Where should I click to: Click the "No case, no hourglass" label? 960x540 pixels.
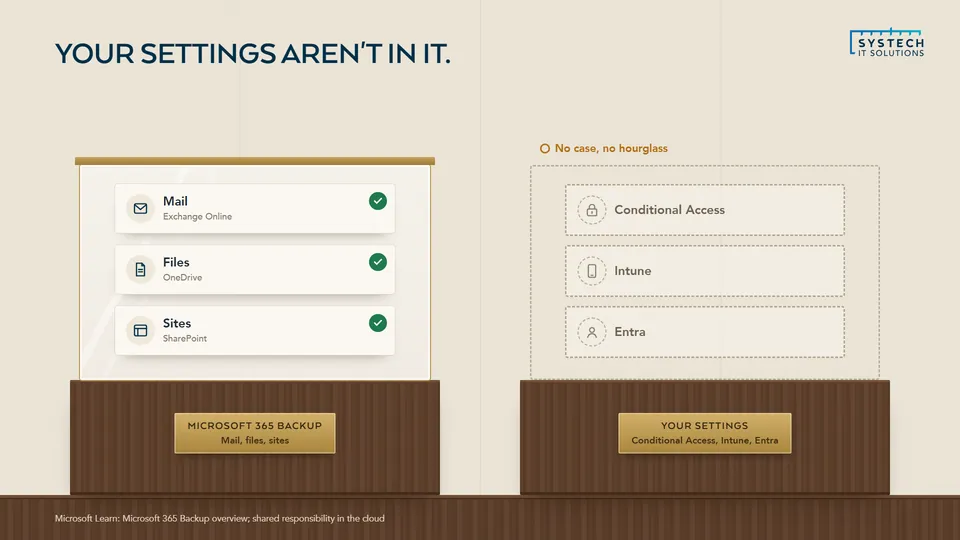pyautogui.click(x=611, y=149)
